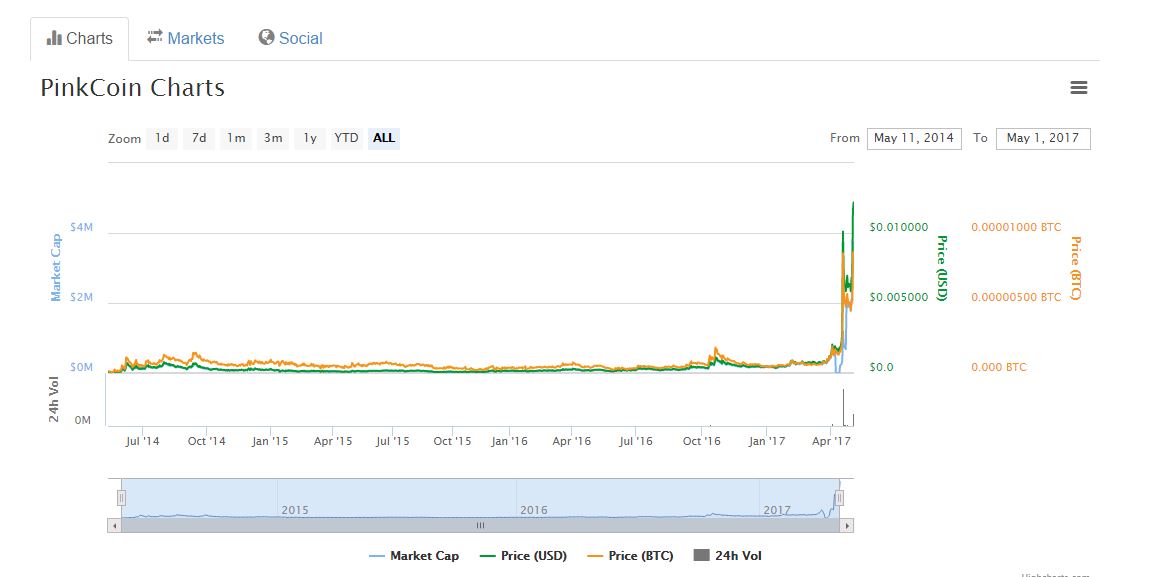This screenshot has height=577, width=1159.
Task: Switch to the Charts tab
Action: click(80, 38)
